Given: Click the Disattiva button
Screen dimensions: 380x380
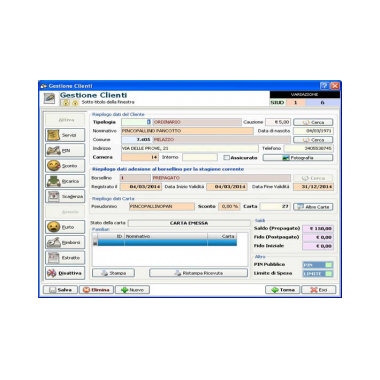Looking at the screenshot, I should coord(65,273).
